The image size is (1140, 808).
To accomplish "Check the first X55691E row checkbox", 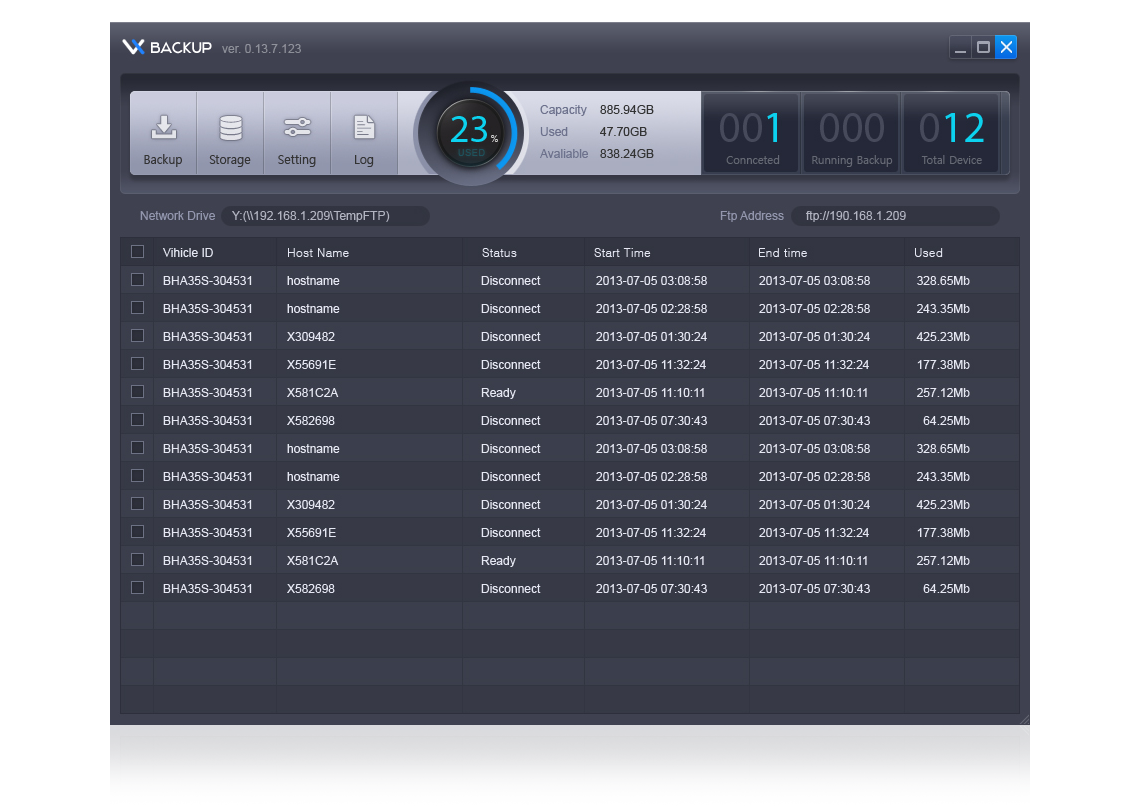I will [x=137, y=364].
